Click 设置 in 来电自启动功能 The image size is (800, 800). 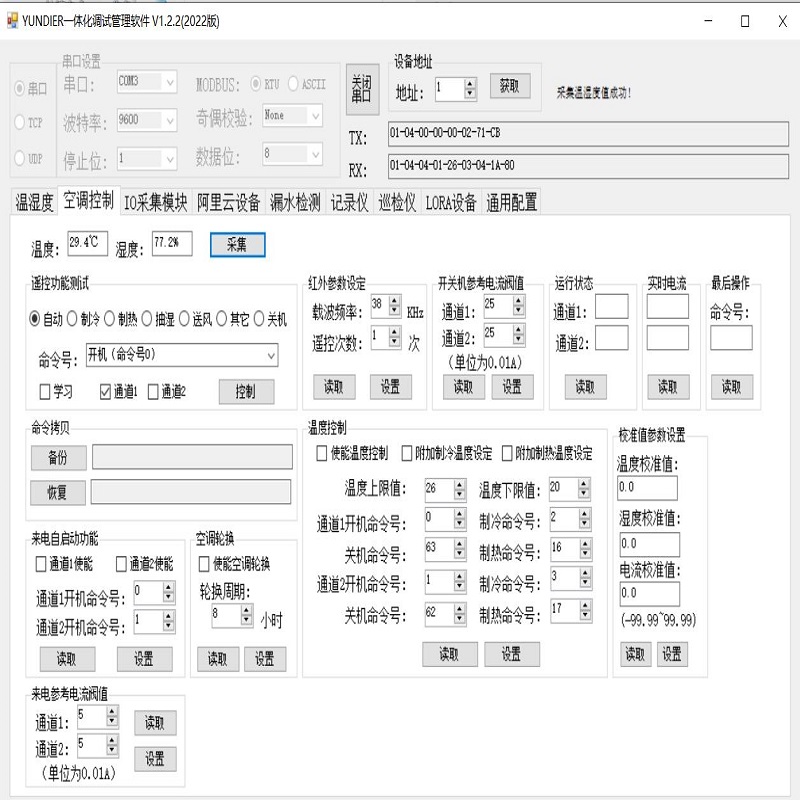pos(144,659)
